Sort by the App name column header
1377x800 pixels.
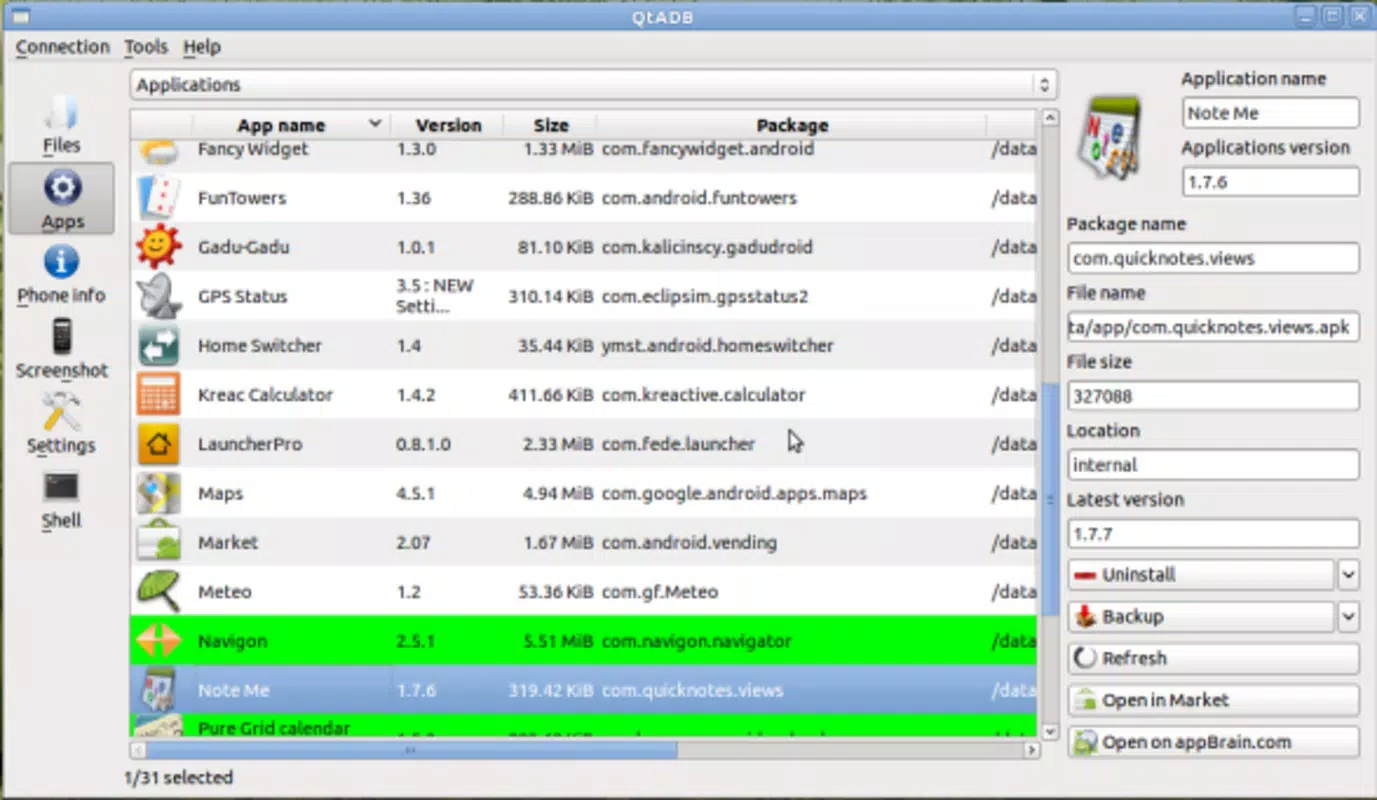[290, 125]
